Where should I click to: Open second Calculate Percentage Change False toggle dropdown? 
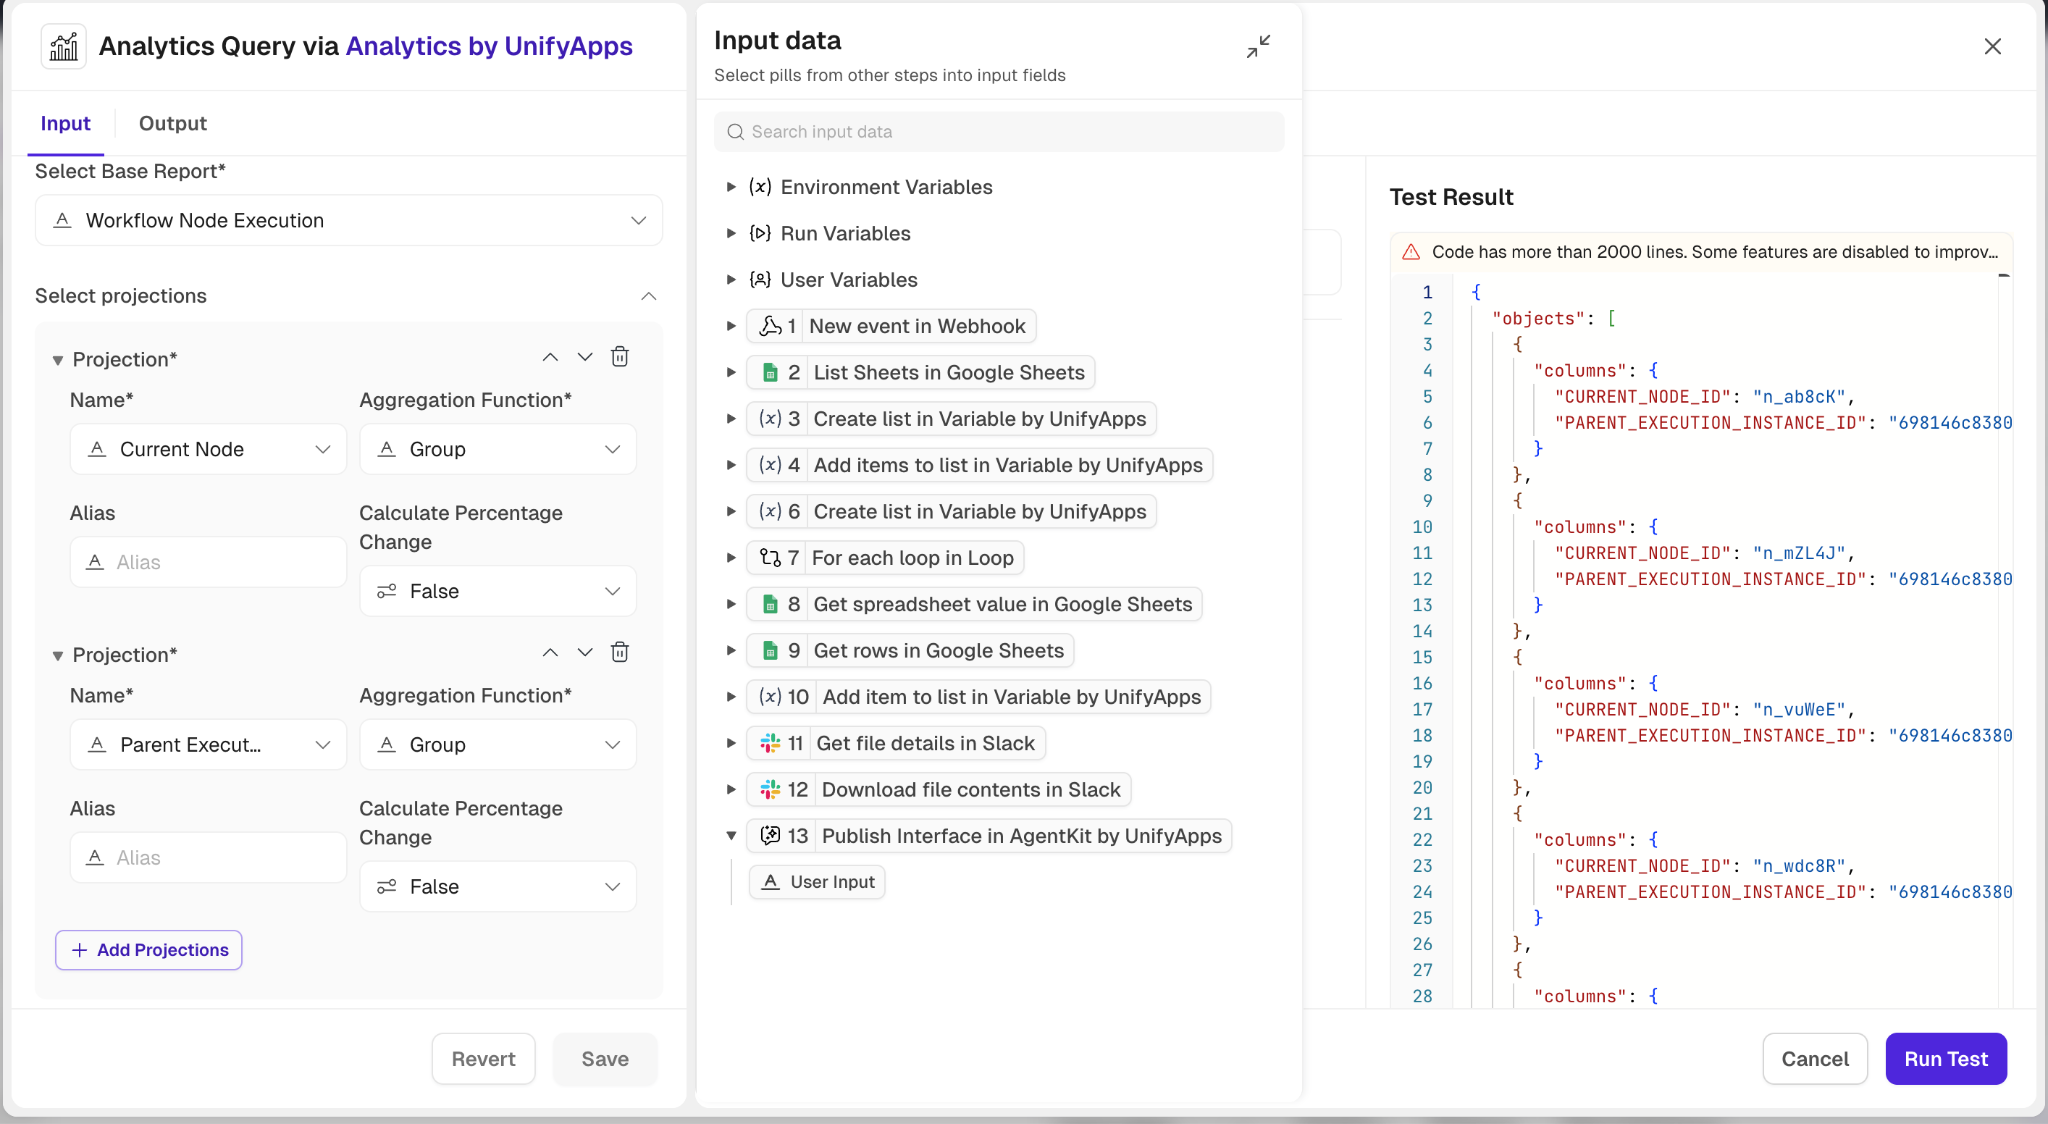coord(498,887)
